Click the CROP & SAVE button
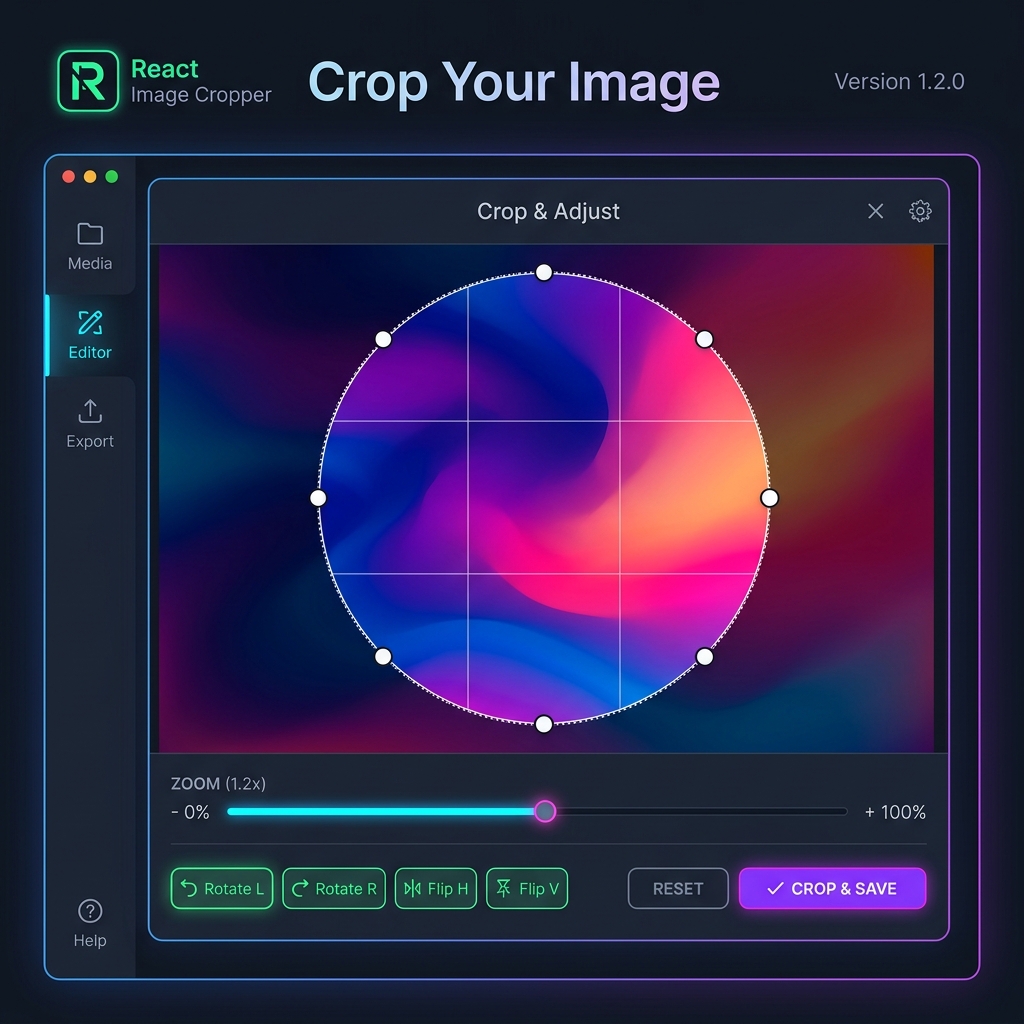 click(x=833, y=888)
